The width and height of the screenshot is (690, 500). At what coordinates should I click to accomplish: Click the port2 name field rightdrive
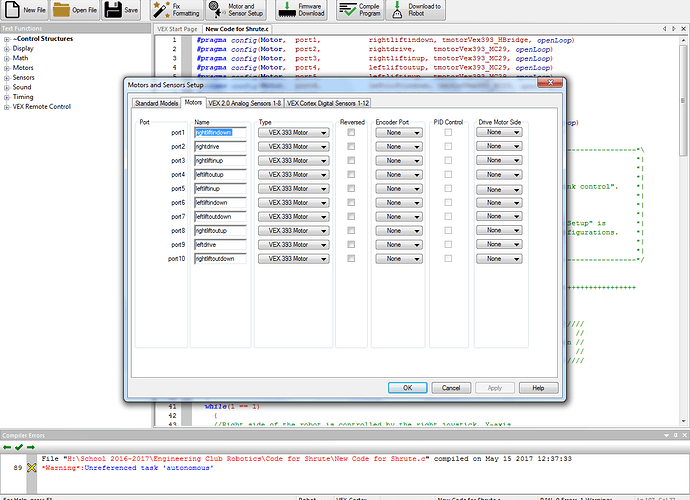click(220, 147)
